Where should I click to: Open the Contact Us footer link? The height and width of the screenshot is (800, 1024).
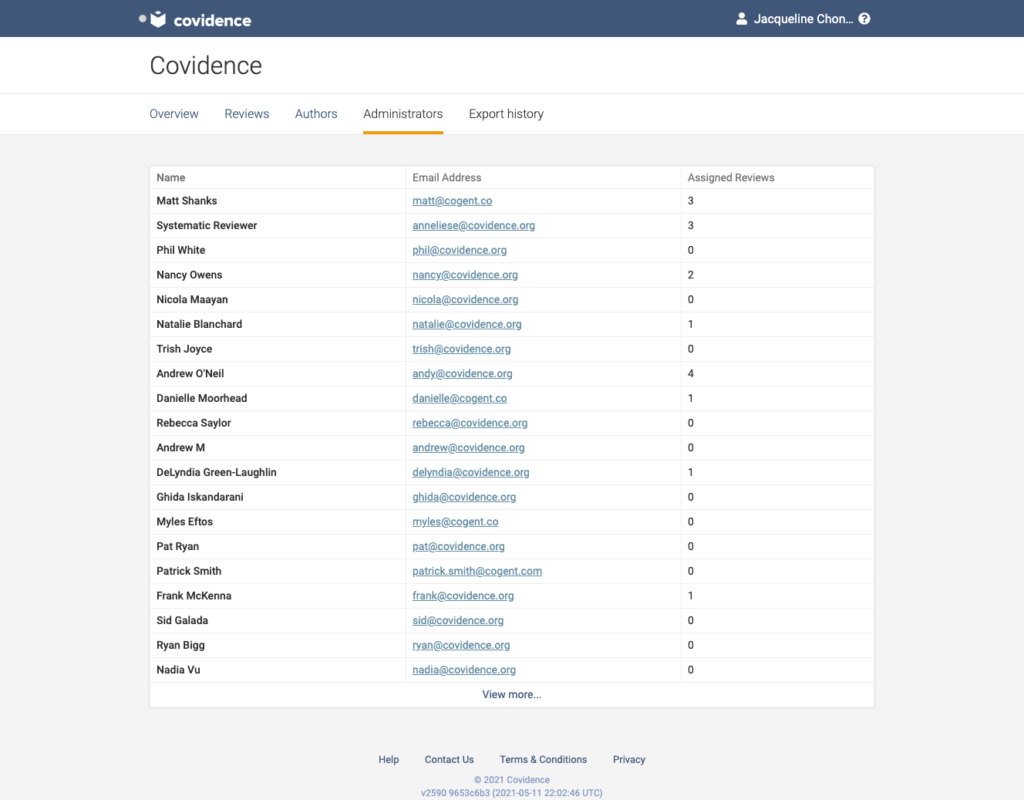[449, 760]
